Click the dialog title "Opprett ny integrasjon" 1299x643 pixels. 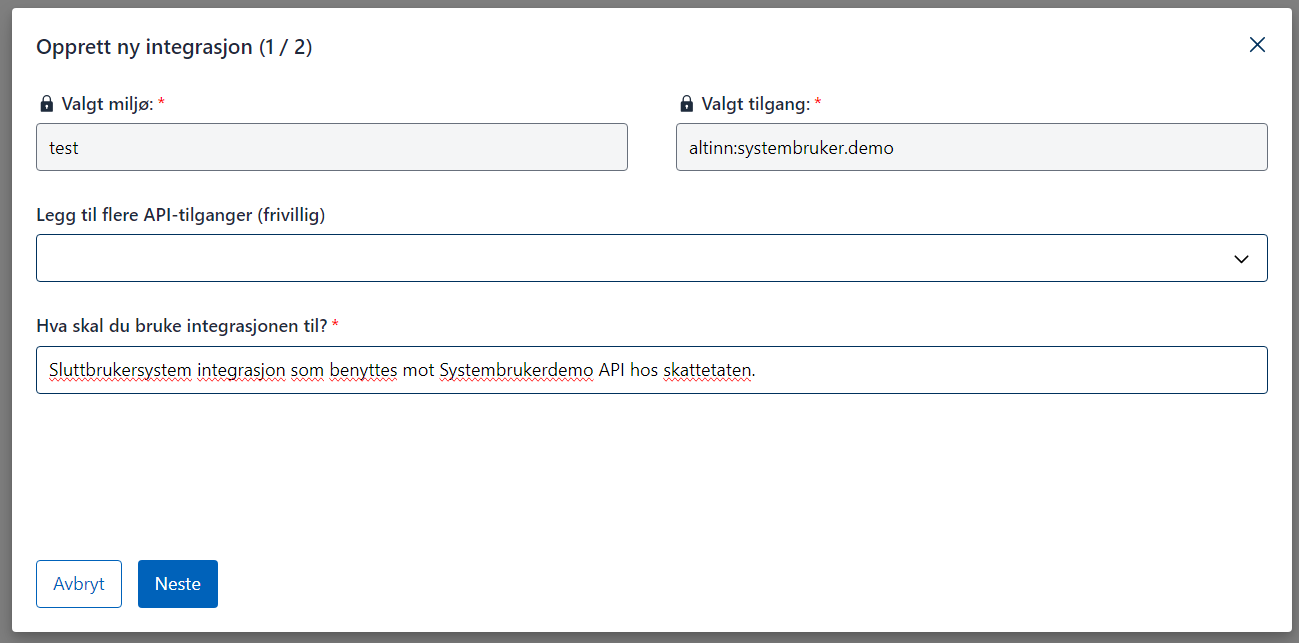(x=144, y=47)
